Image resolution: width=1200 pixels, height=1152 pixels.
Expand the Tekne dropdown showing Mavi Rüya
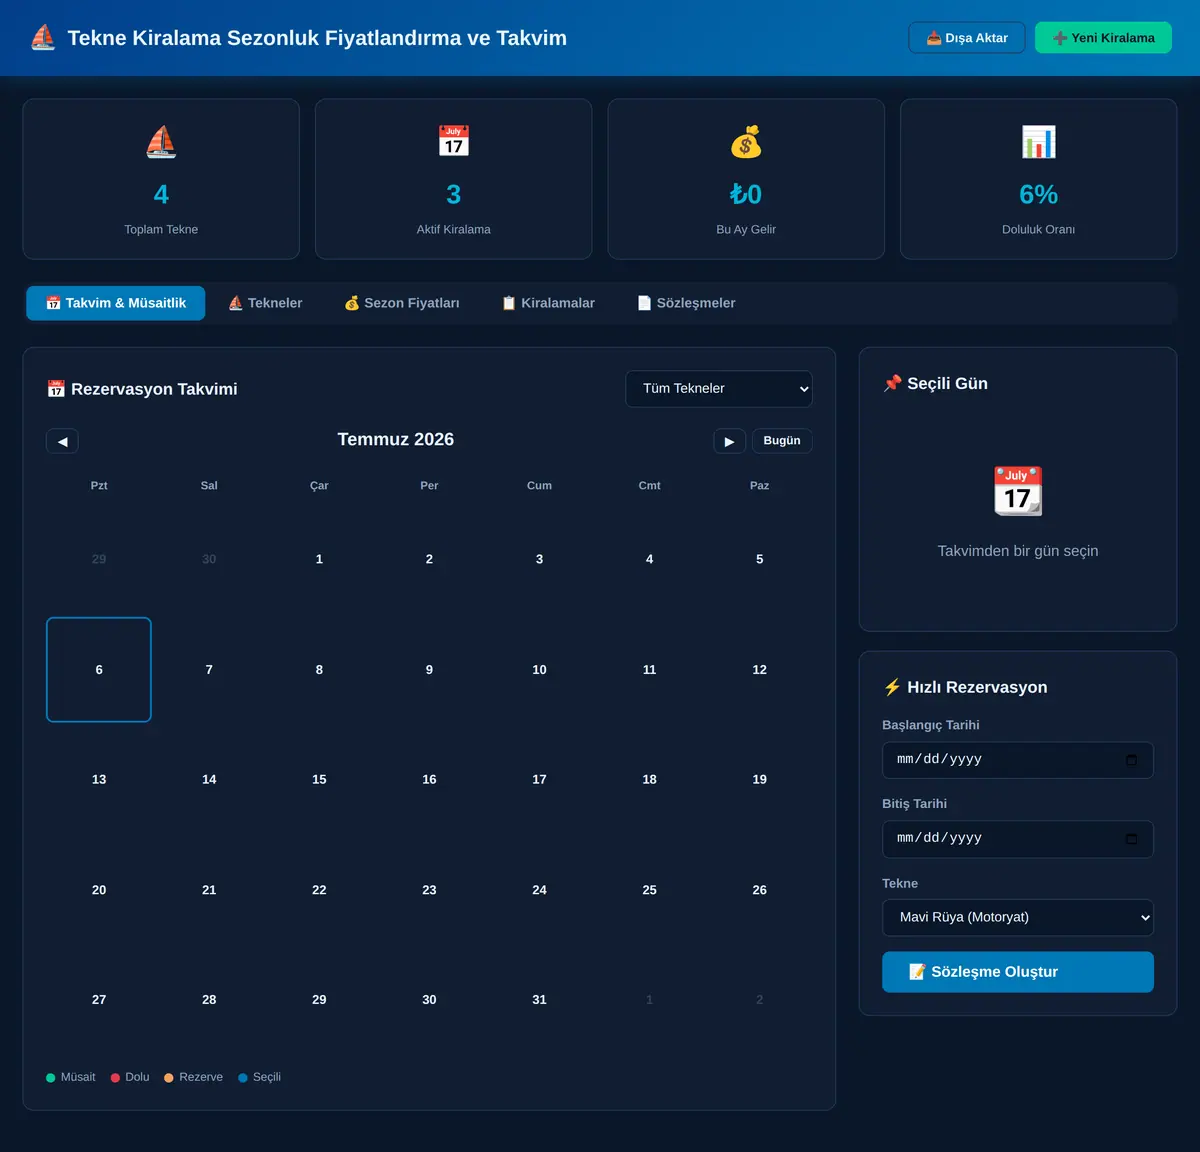pos(1018,918)
